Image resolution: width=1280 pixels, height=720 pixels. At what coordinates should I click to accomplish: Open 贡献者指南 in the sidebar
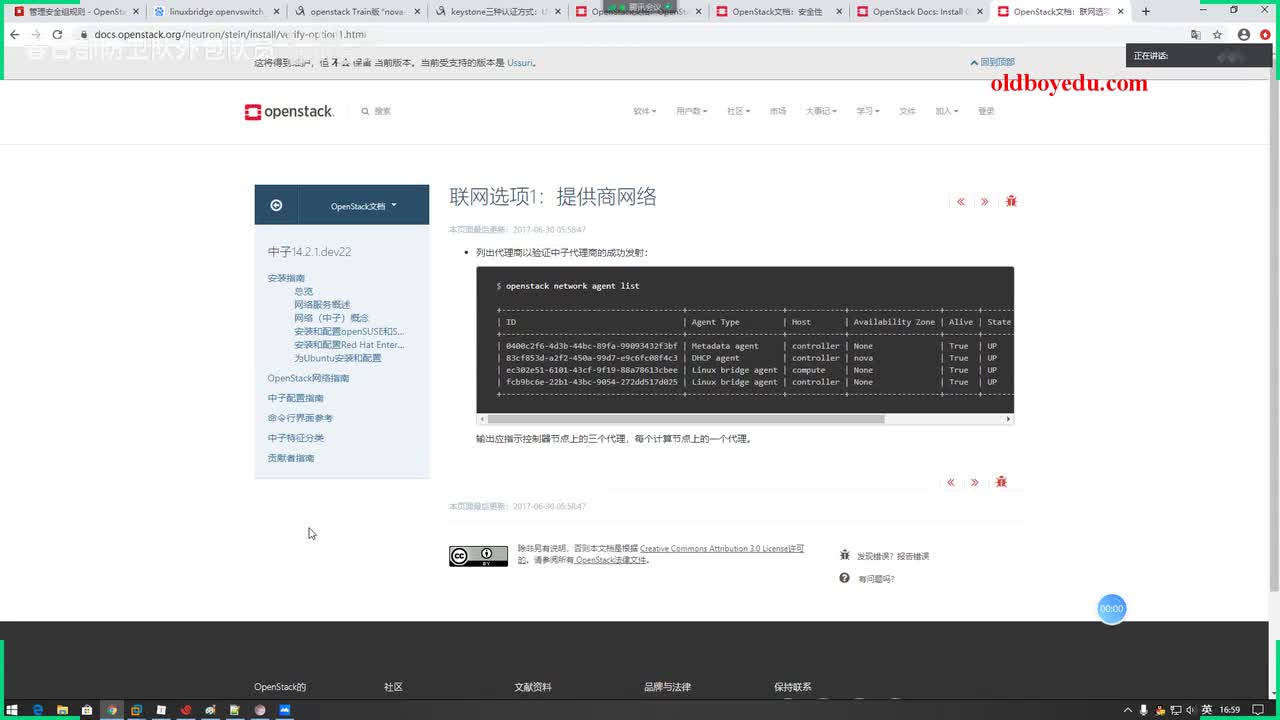click(291, 458)
